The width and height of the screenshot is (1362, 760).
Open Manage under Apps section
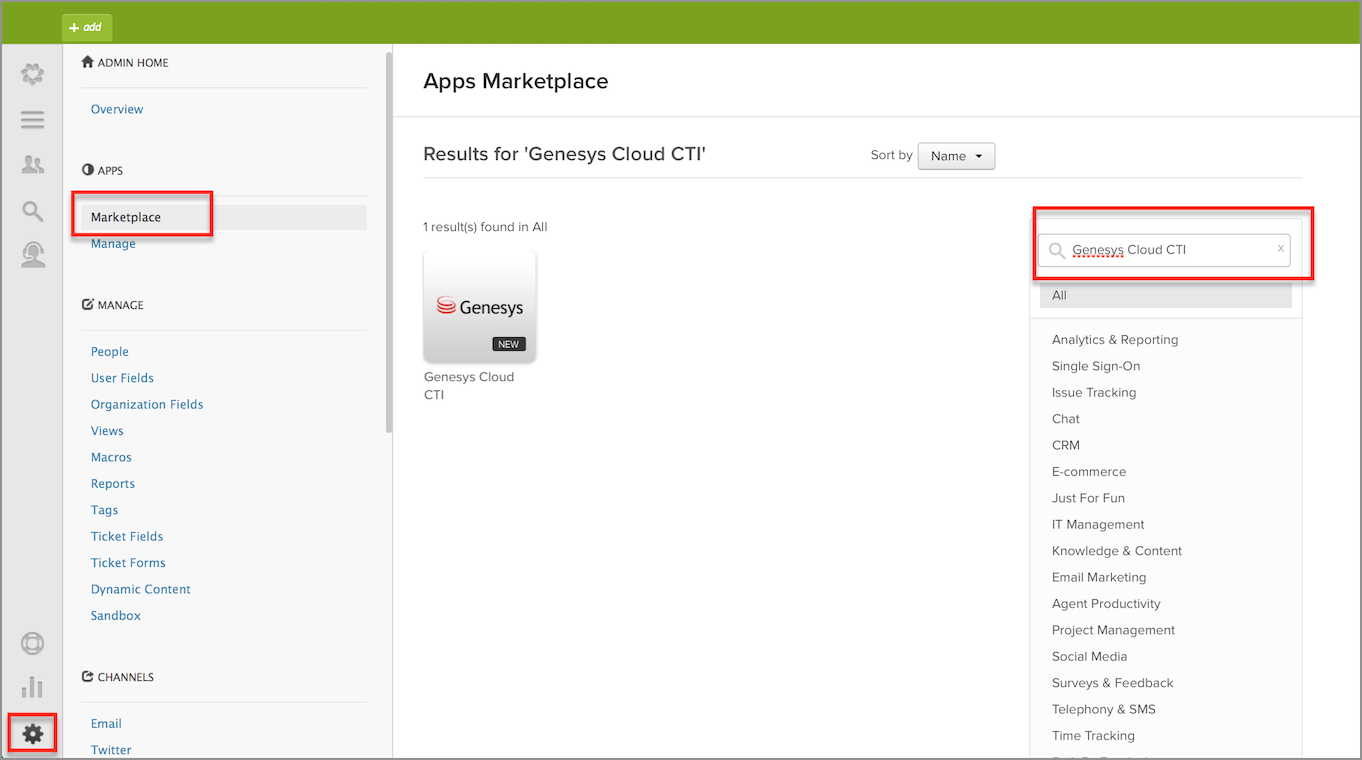(113, 244)
